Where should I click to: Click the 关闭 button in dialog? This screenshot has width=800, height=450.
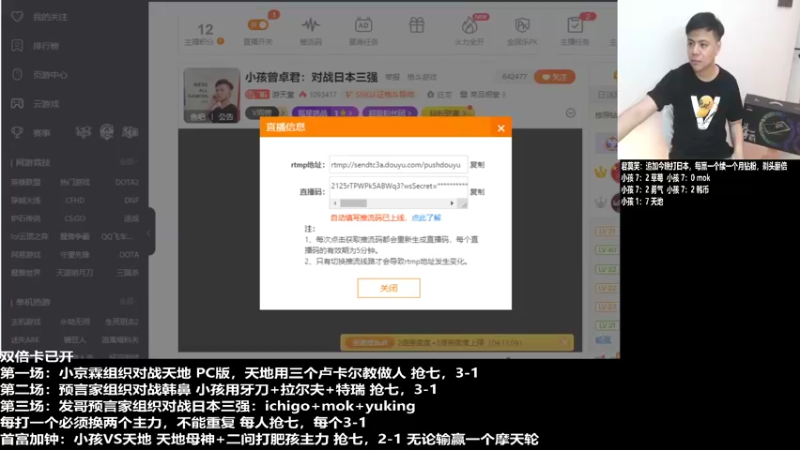(389, 288)
